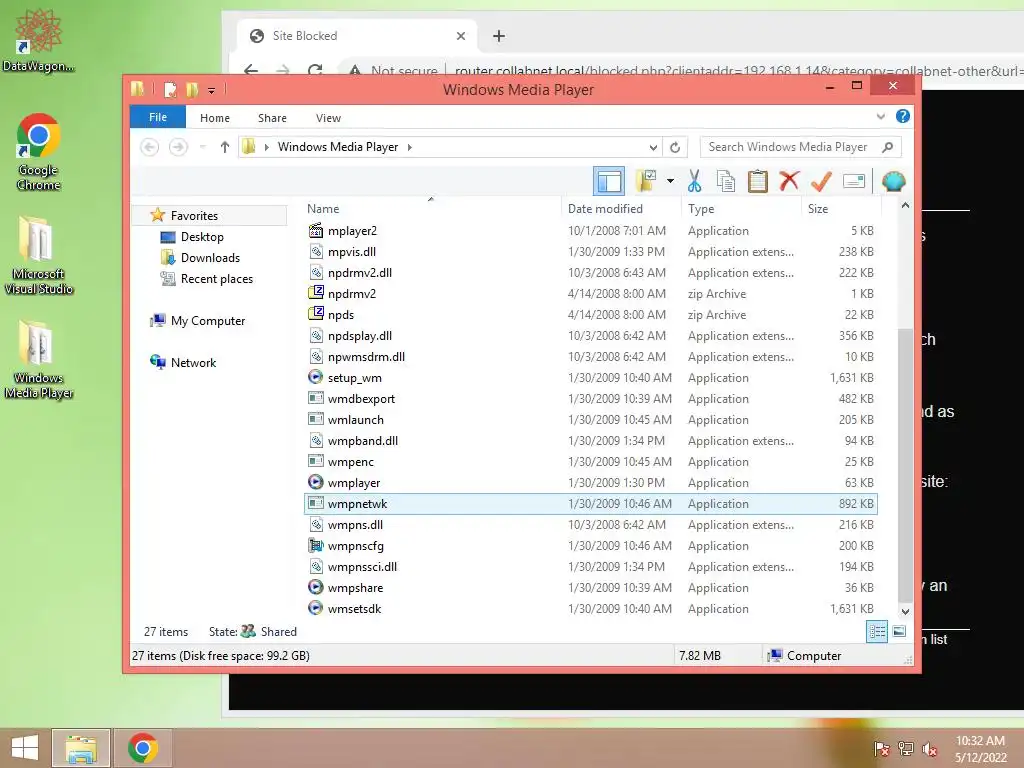Switch to large thumbnails view icon
Image resolution: width=1024 pixels, height=768 pixels.
click(x=899, y=632)
